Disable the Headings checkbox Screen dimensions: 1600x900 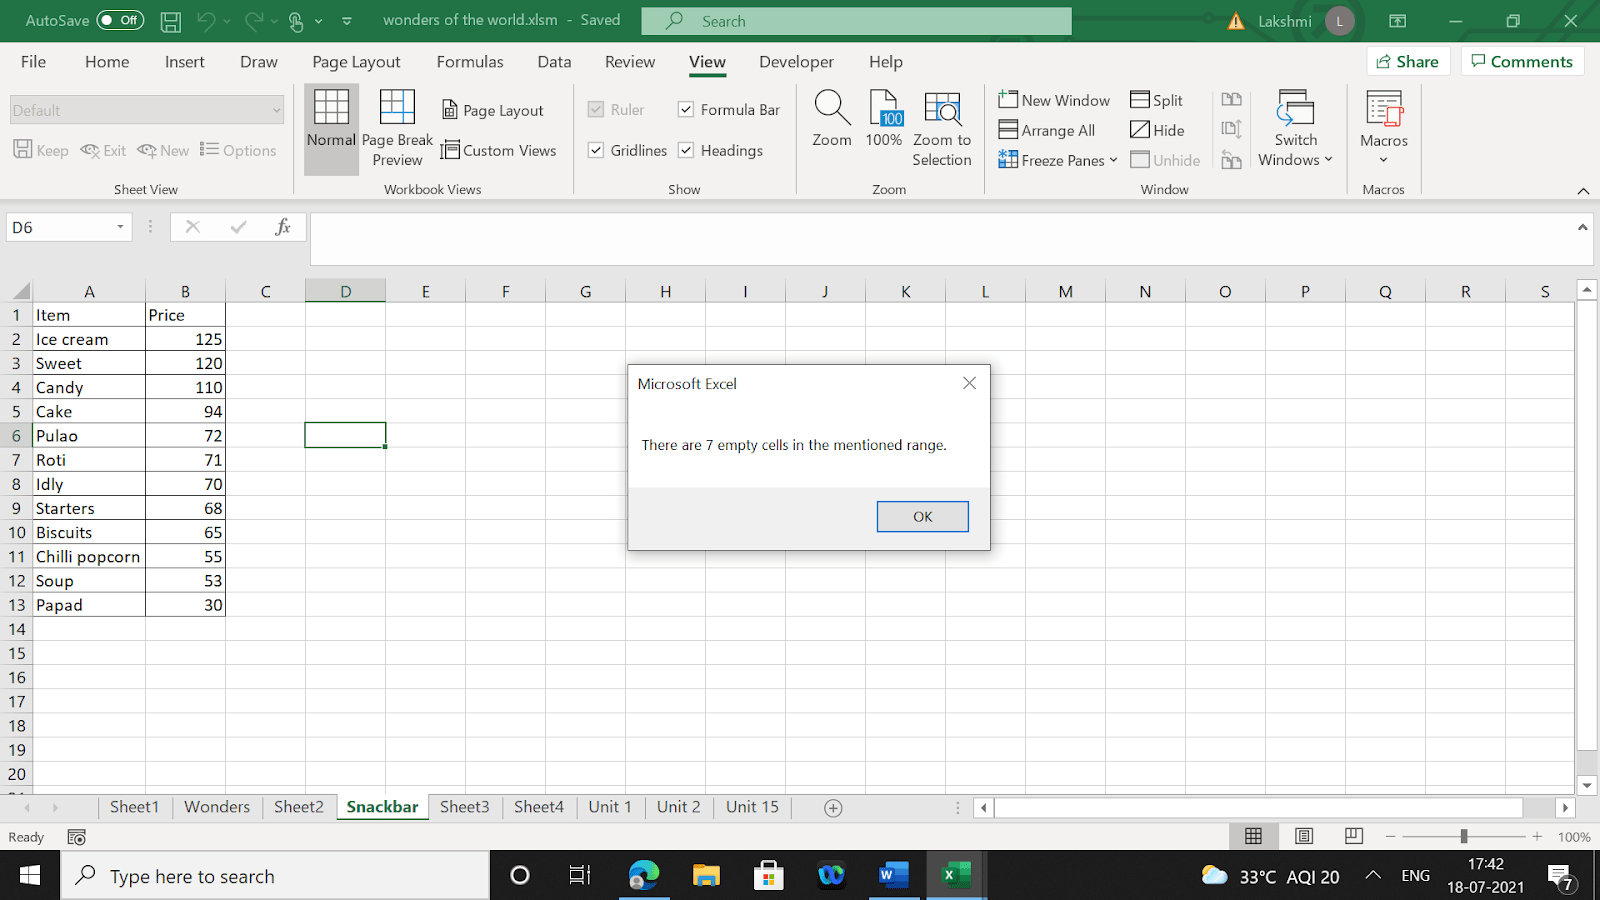pos(686,150)
